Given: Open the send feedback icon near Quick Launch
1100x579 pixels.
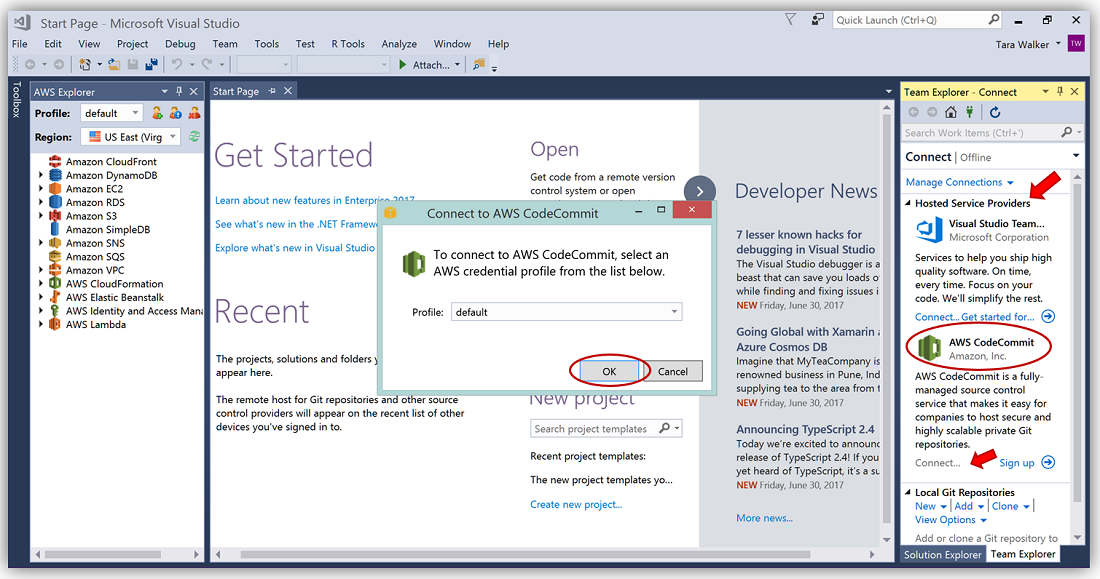Looking at the screenshot, I should (819, 19).
